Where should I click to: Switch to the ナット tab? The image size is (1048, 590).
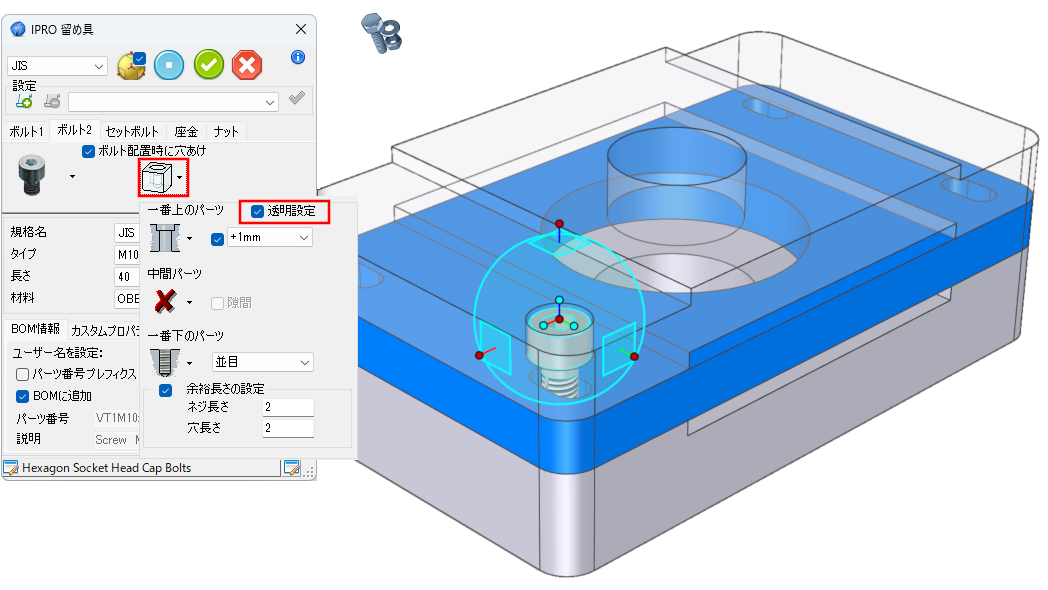pos(226,132)
